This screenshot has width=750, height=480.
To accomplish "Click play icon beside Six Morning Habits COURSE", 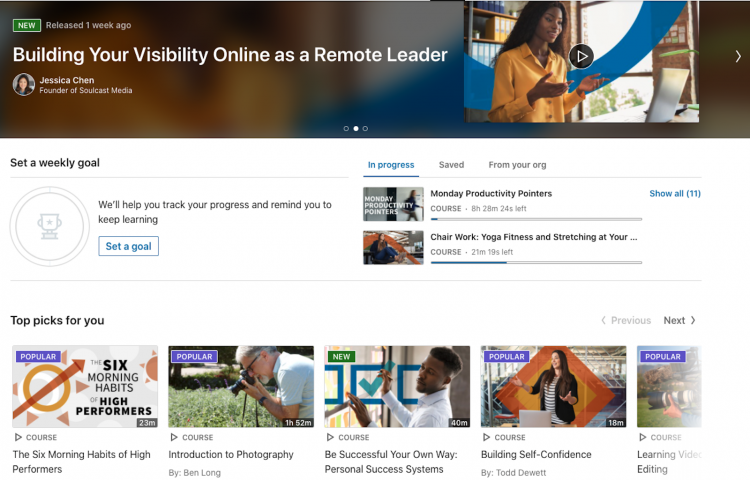I will 18,437.
